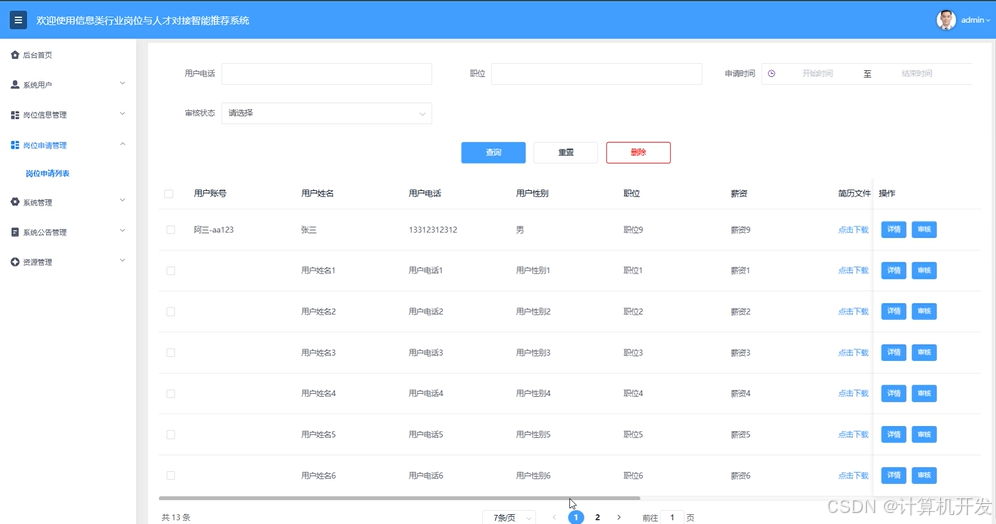Open the 系统公告管理 sidebar menu
The height and width of the screenshot is (524, 996).
(x=68, y=232)
